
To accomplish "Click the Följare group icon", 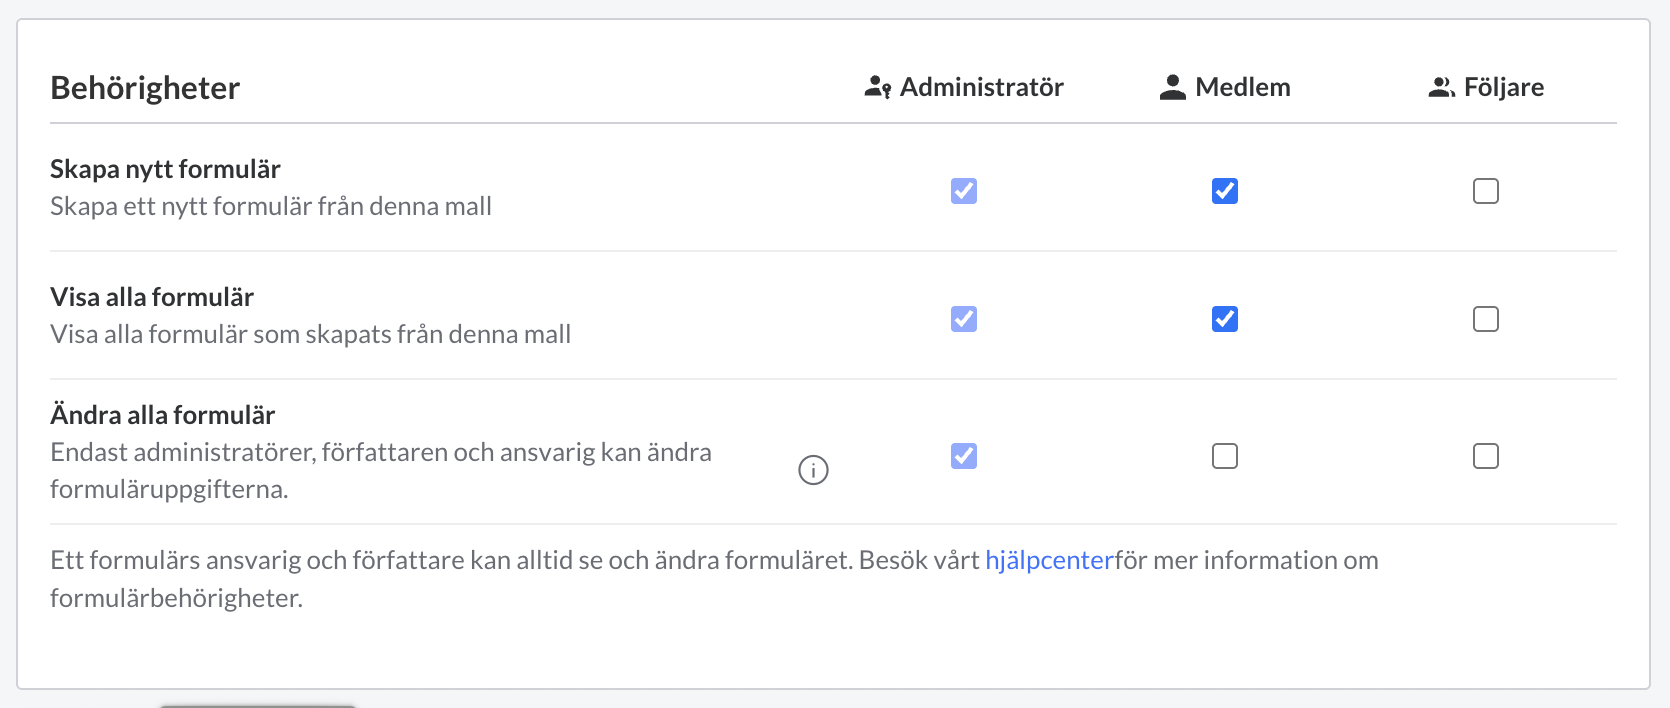I will (1441, 86).
